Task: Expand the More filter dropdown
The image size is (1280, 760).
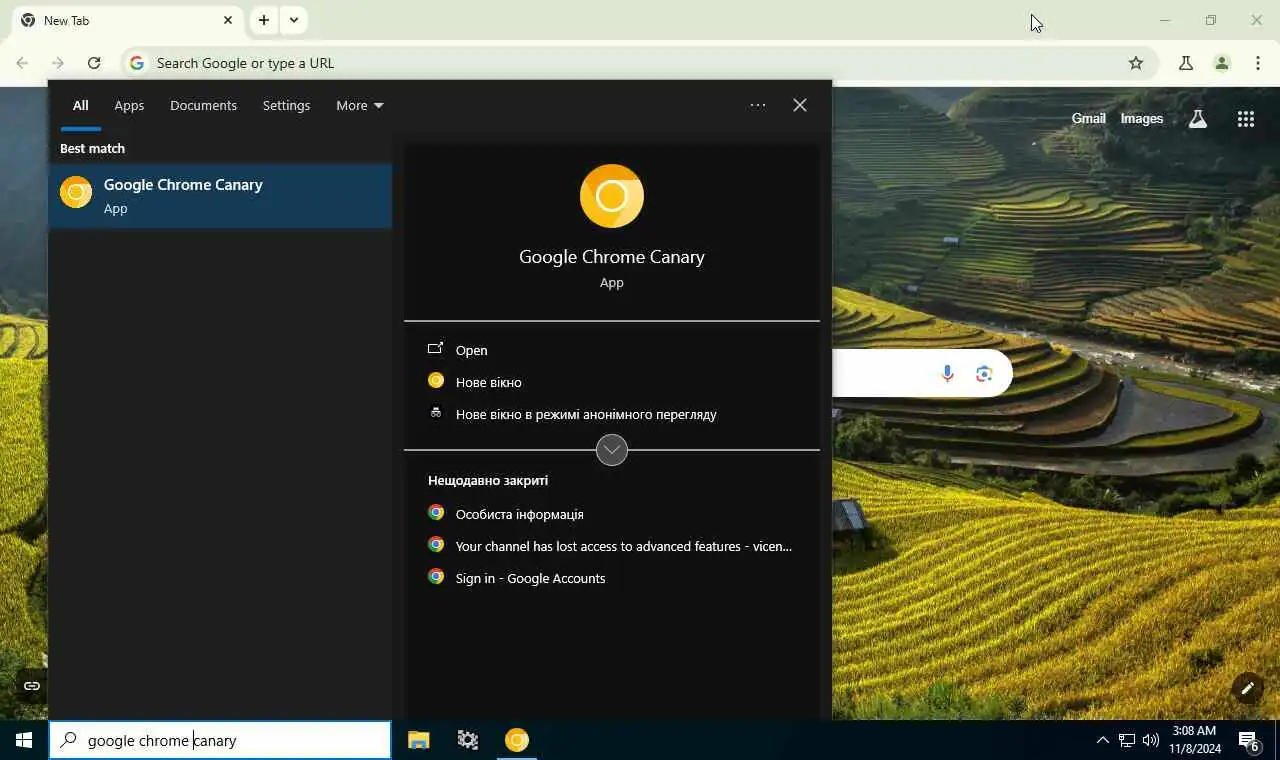Action: (359, 106)
